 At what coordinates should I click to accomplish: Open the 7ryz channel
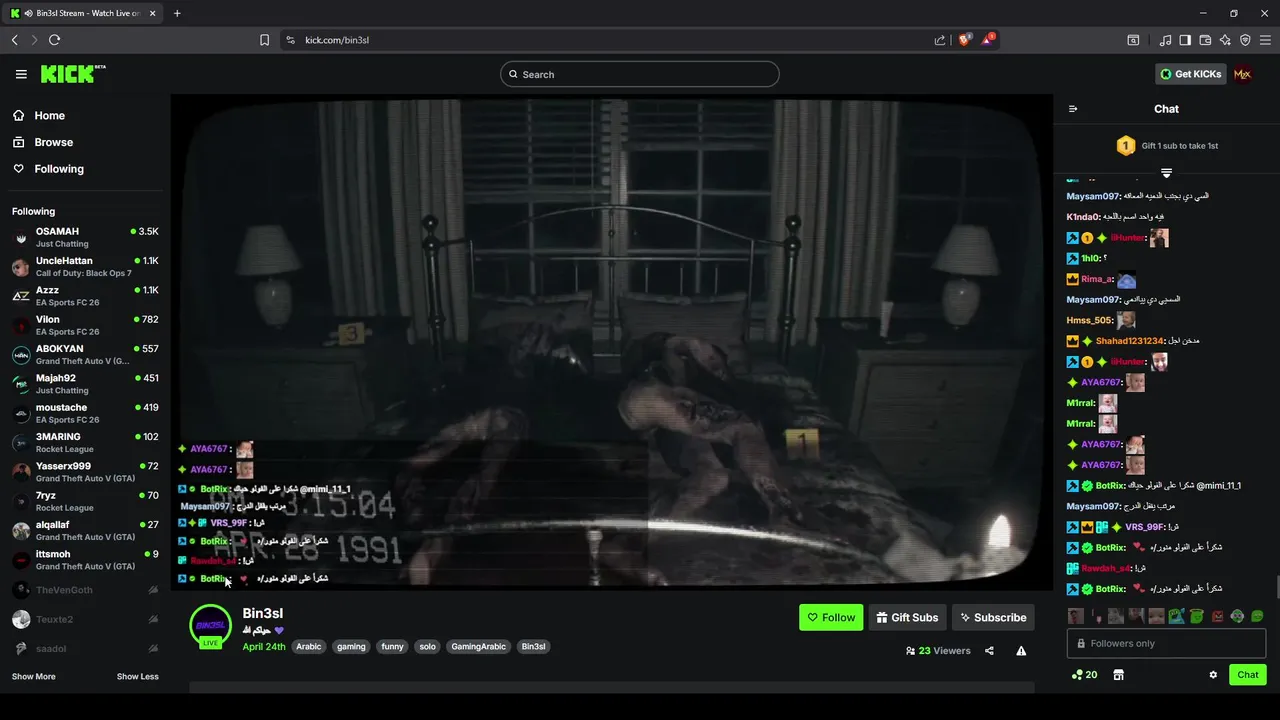pos(85,501)
